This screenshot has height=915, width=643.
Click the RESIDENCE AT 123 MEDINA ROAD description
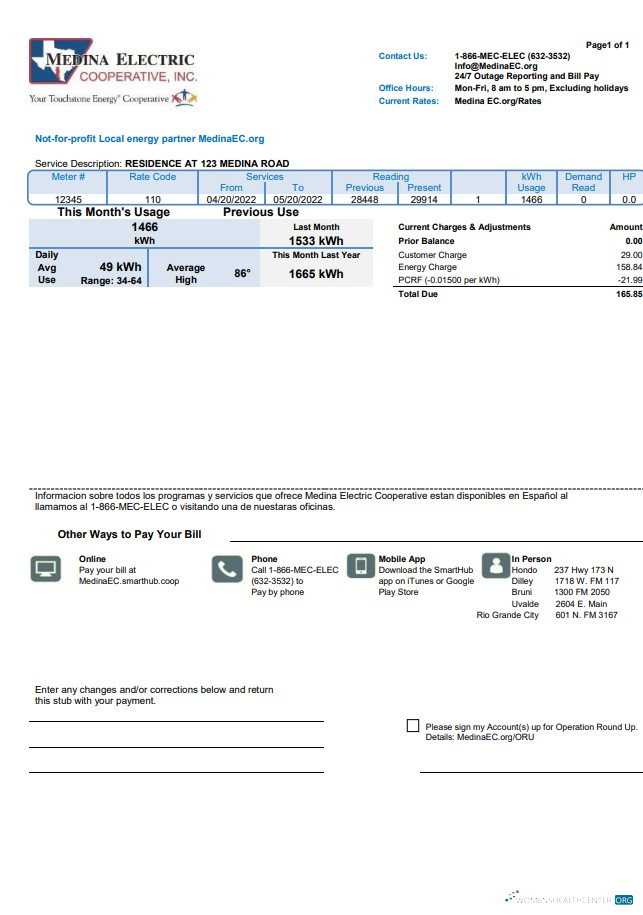[x=207, y=163]
